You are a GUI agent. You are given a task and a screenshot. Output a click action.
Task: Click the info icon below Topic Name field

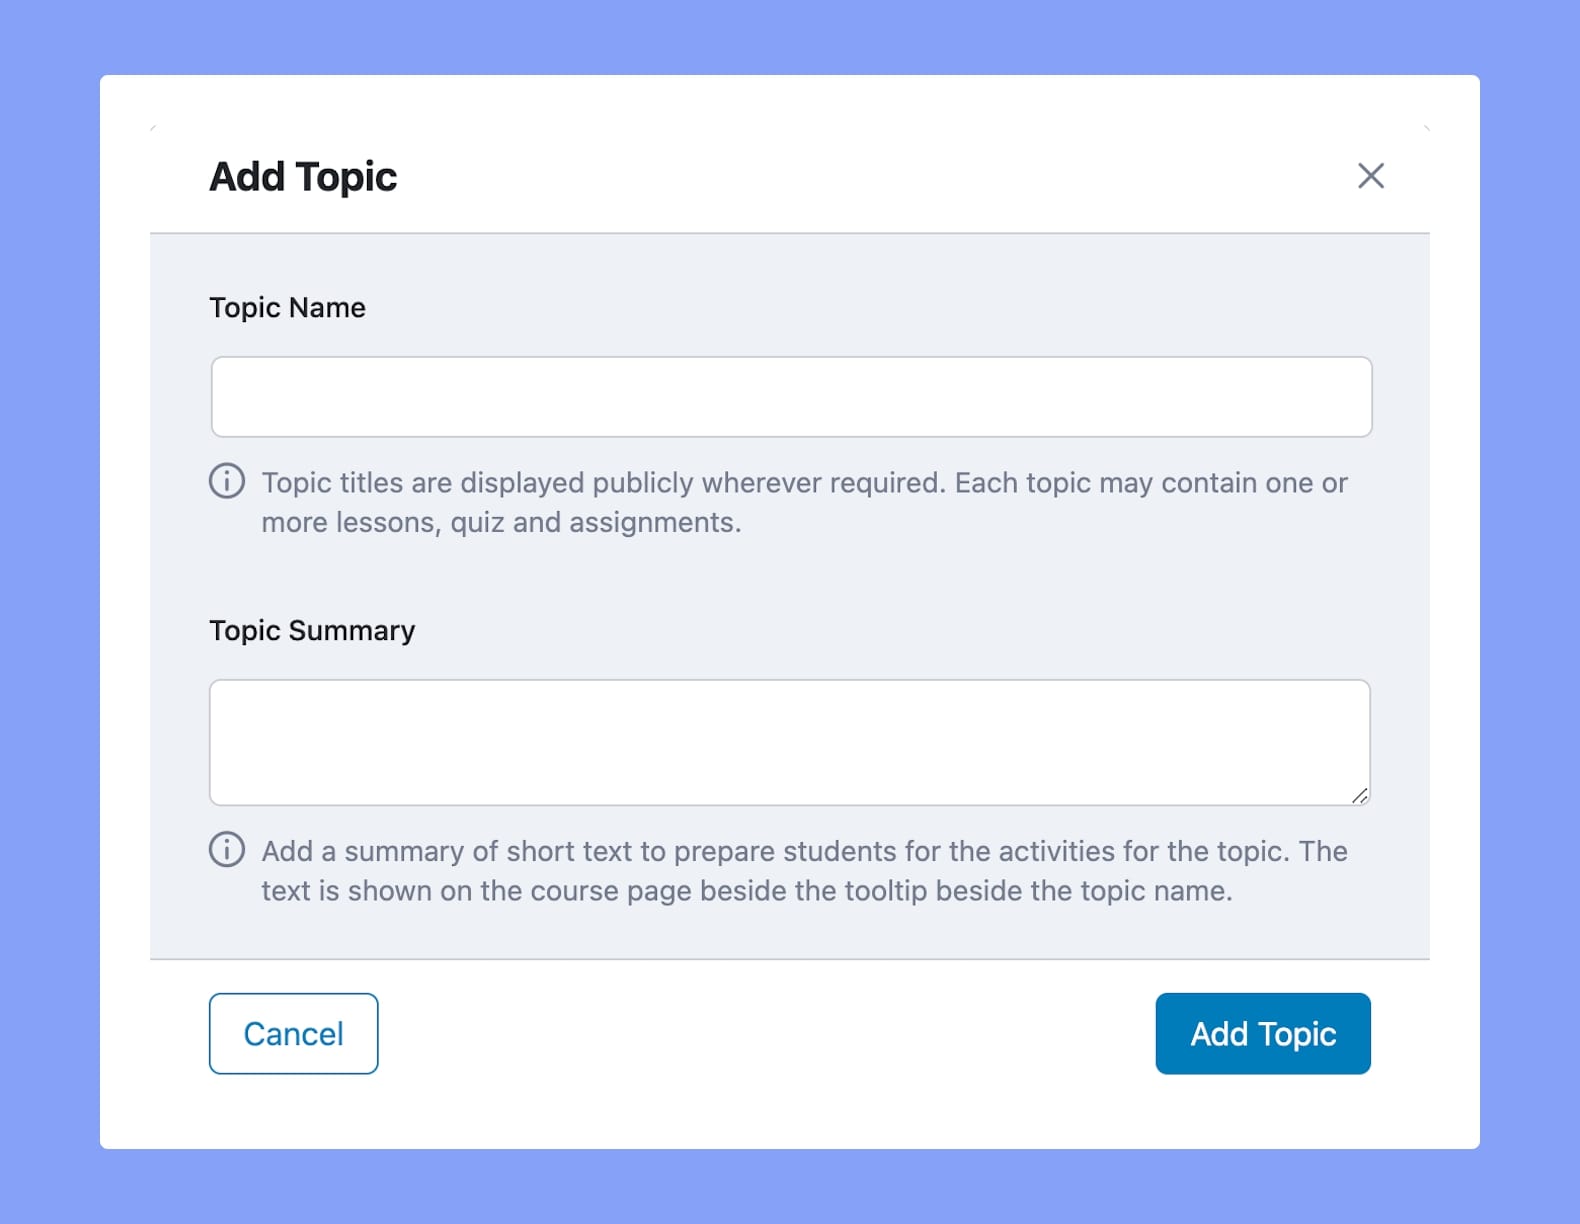click(227, 481)
